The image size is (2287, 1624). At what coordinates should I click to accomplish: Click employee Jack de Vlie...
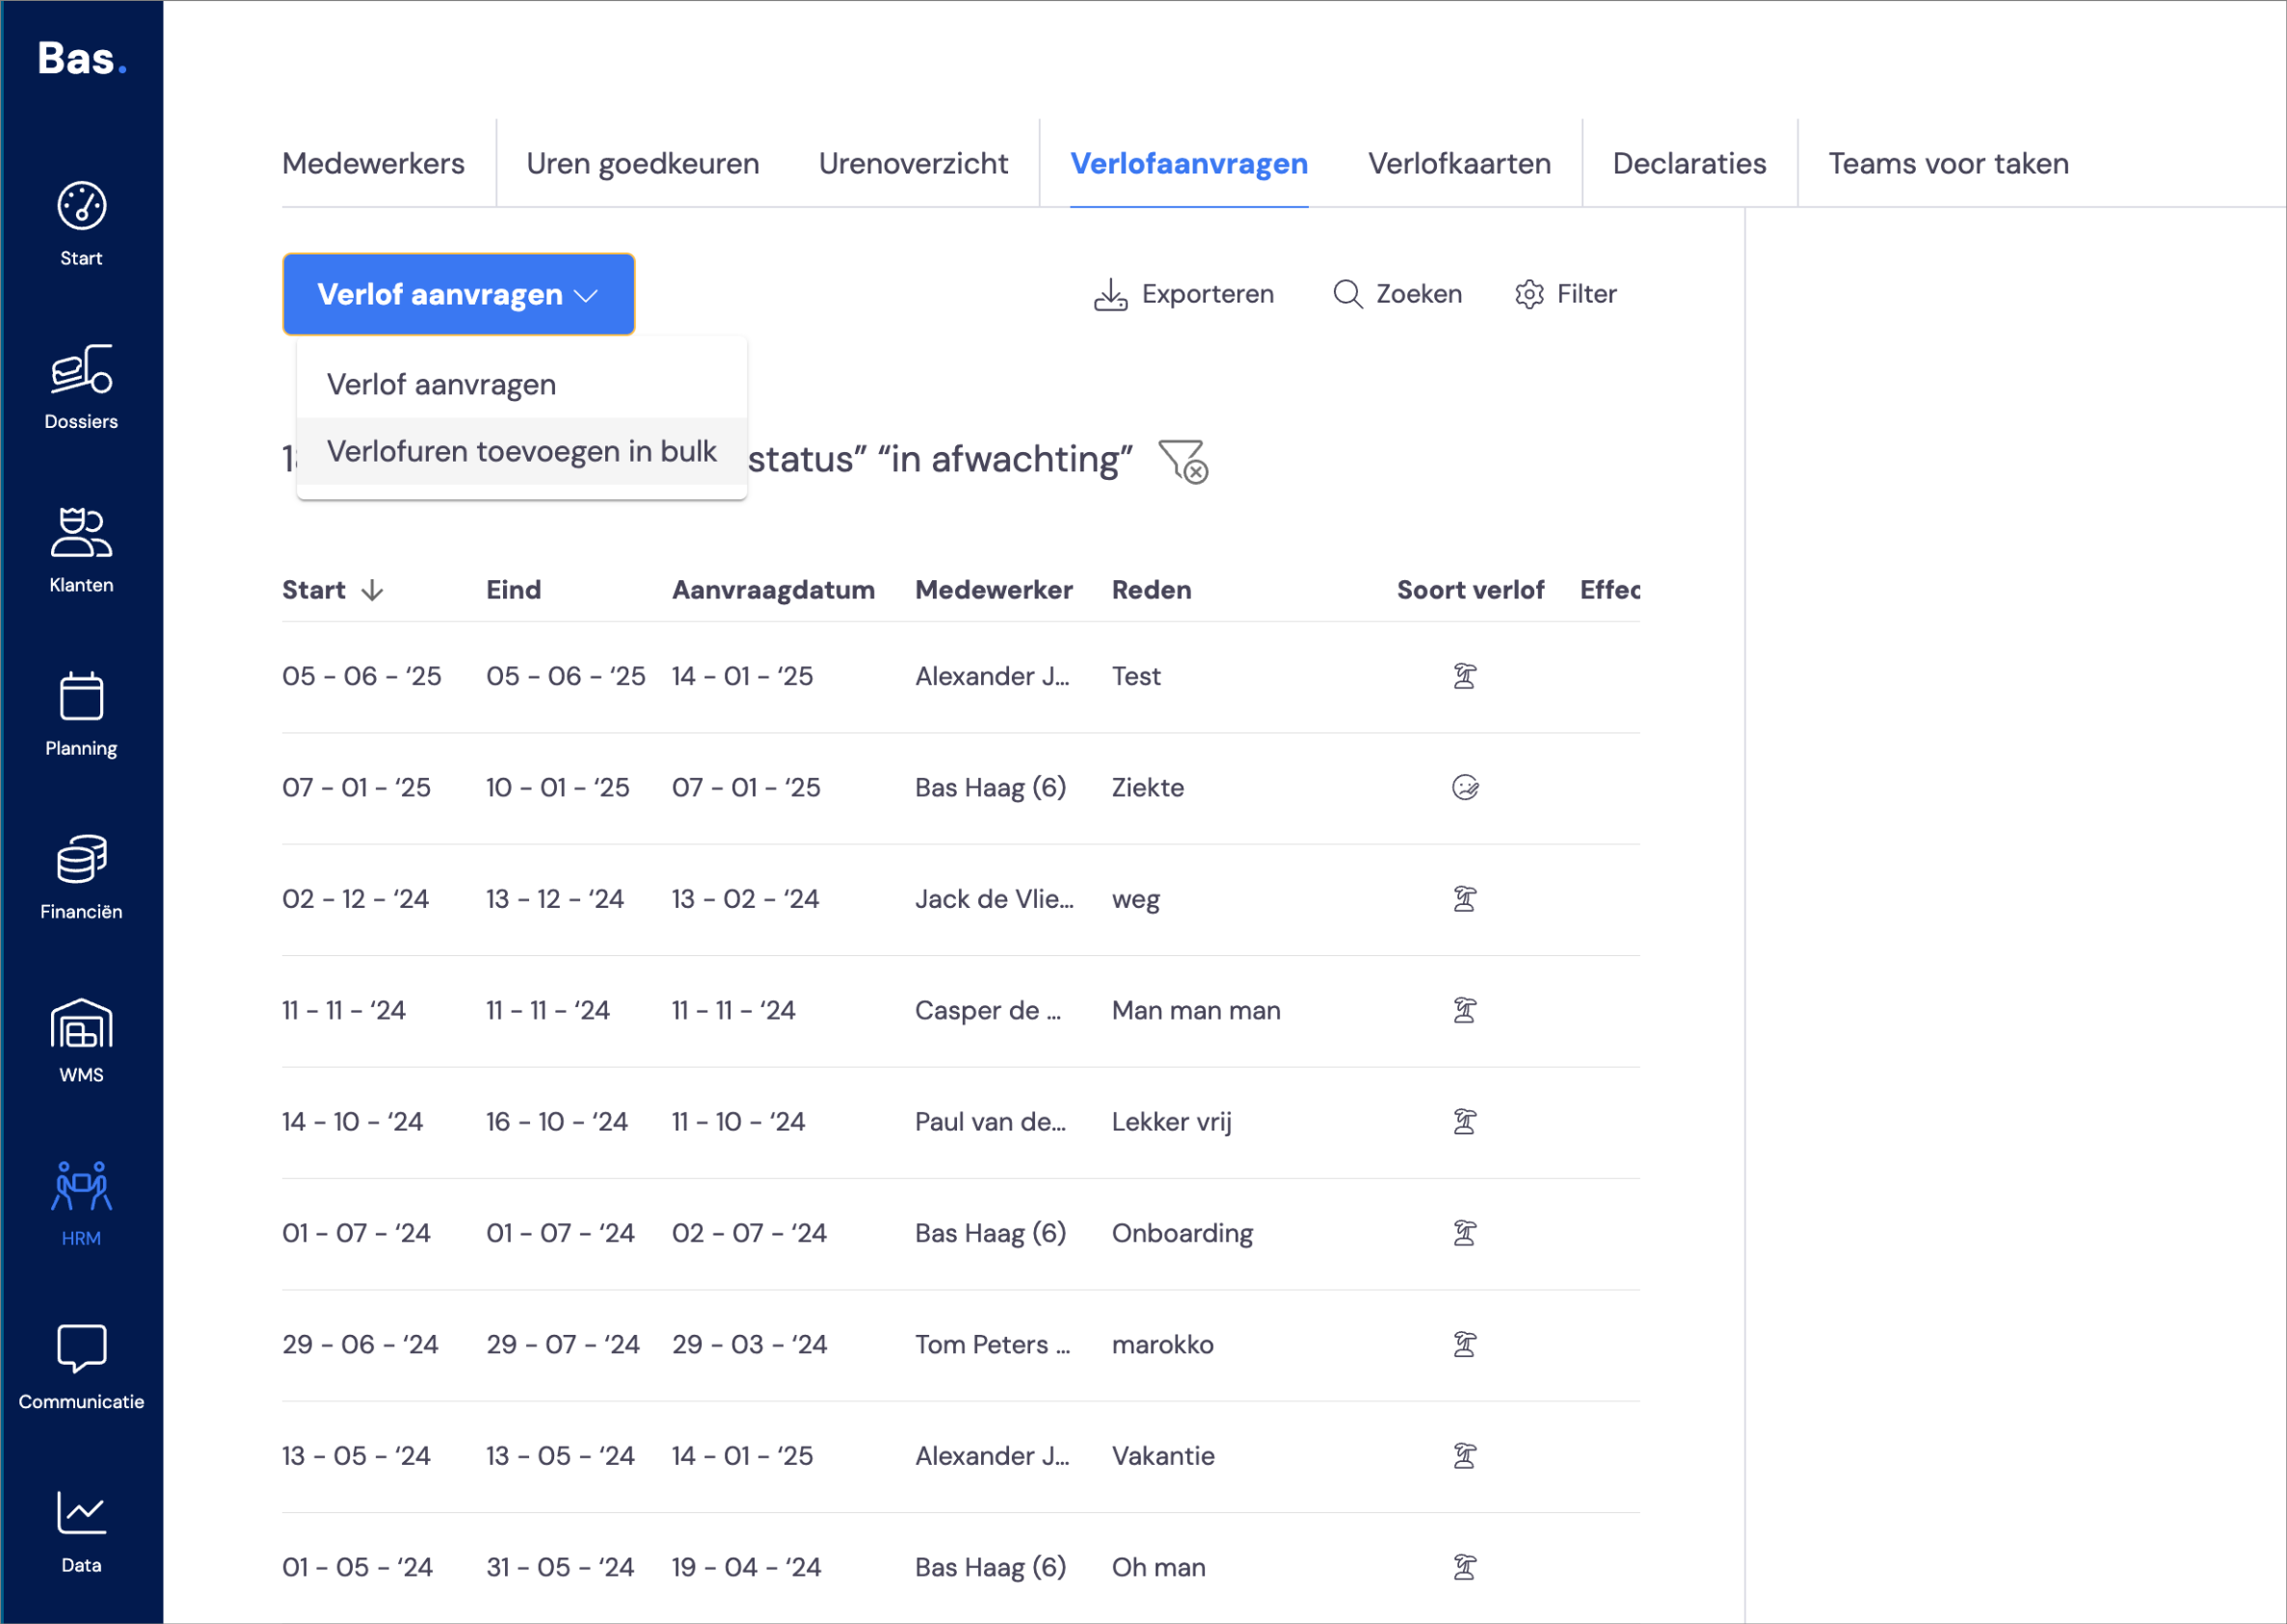pos(994,899)
